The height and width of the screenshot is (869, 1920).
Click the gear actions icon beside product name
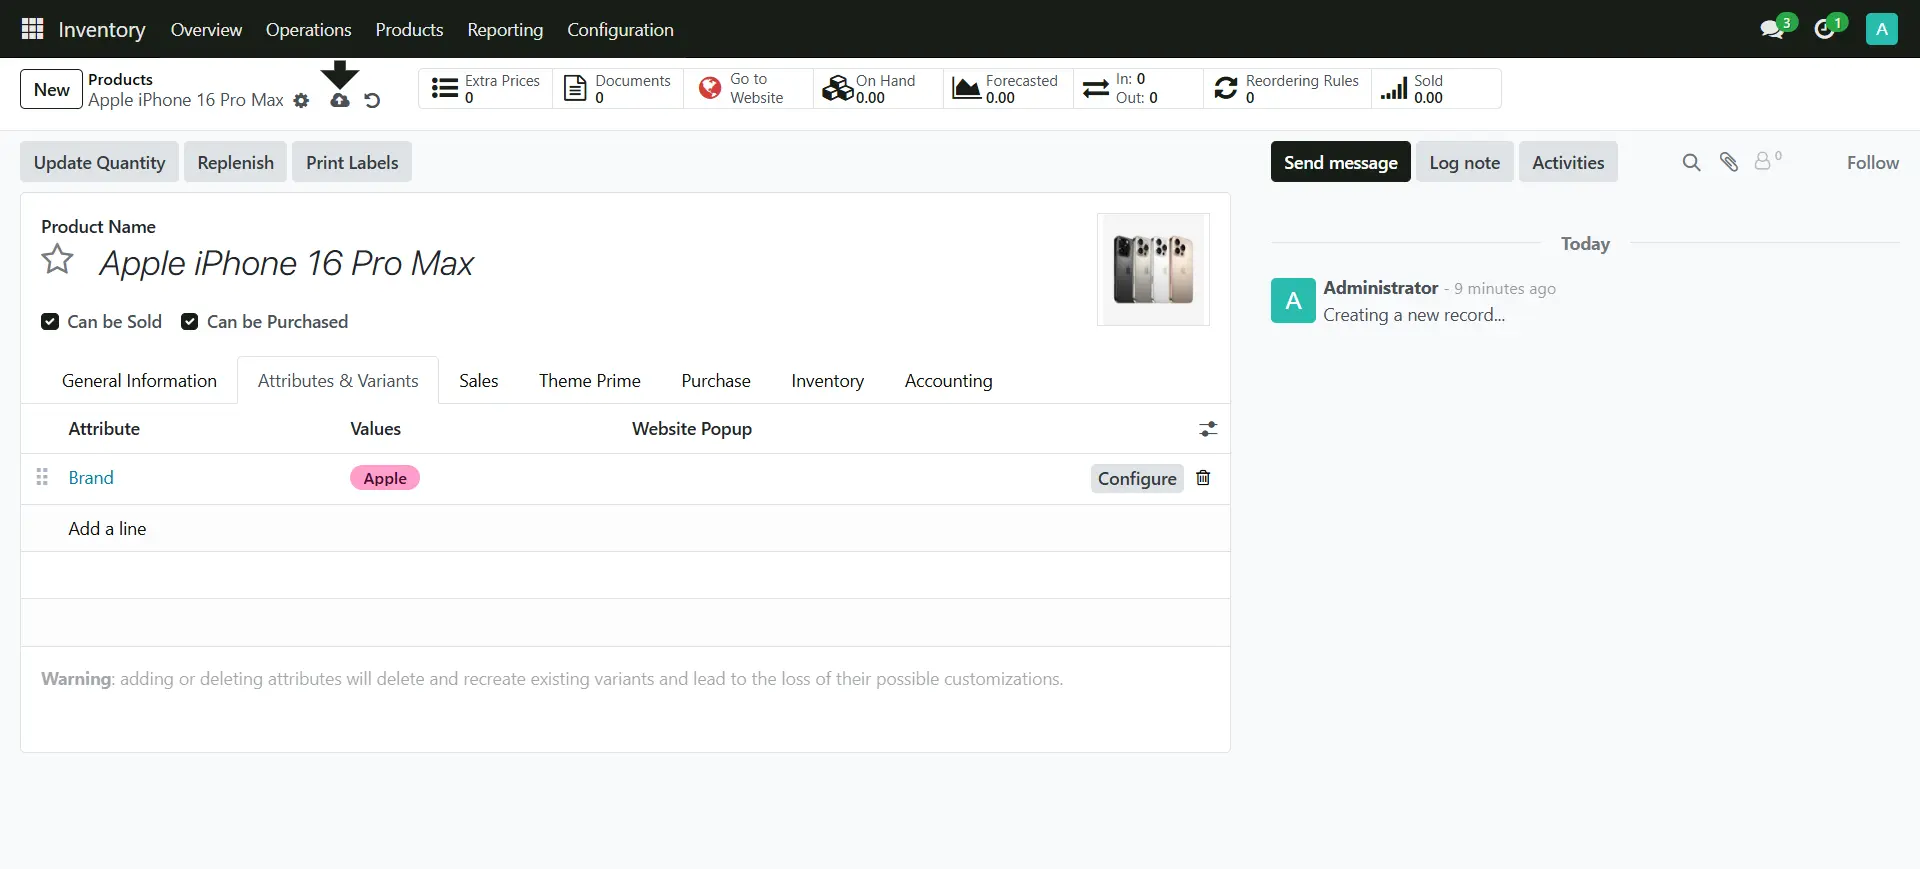click(x=301, y=101)
